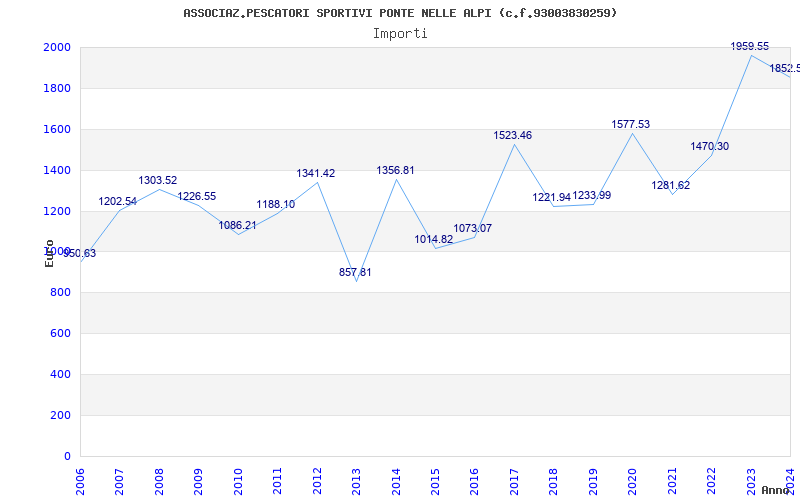Click the 200 y-axis tick label
800x500 pixels.
click(60, 415)
